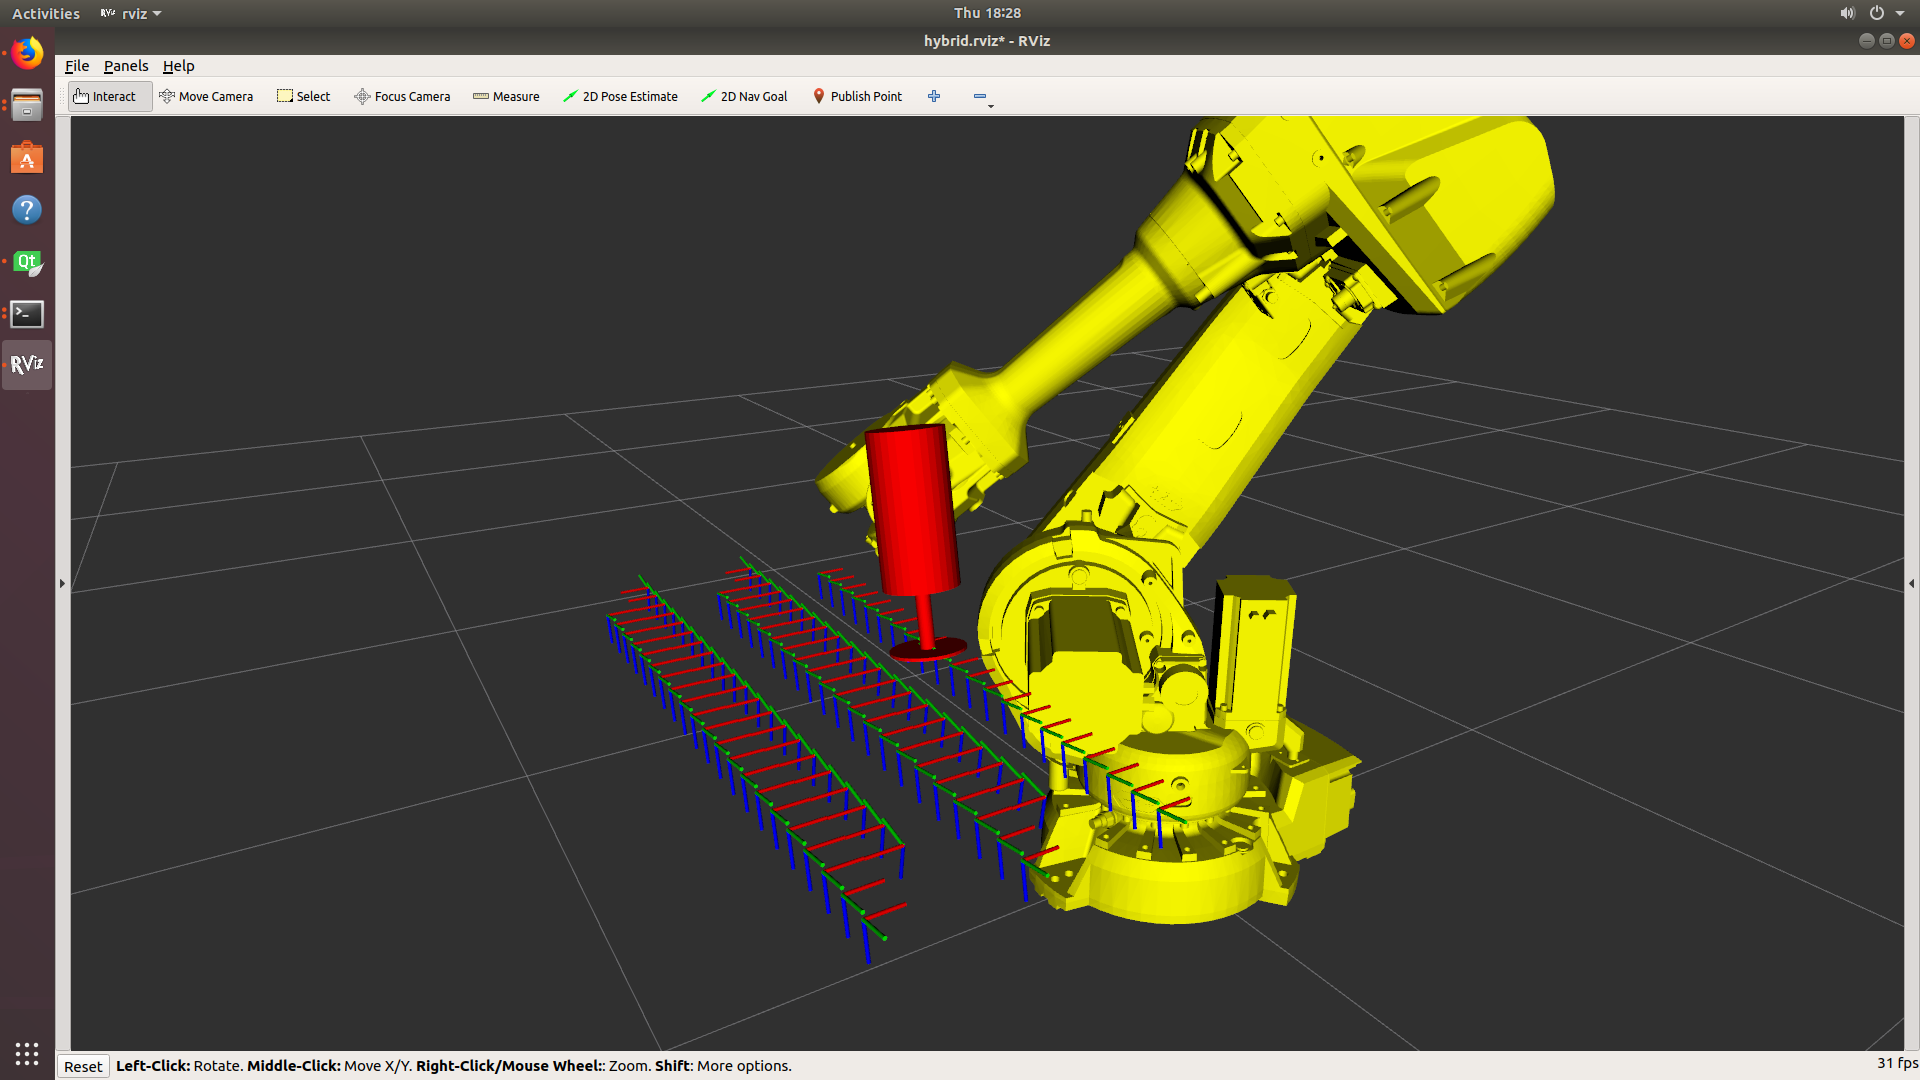The height and width of the screenshot is (1080, 1920).
Task: Open the Panels menu
Action: click(126, 66)
